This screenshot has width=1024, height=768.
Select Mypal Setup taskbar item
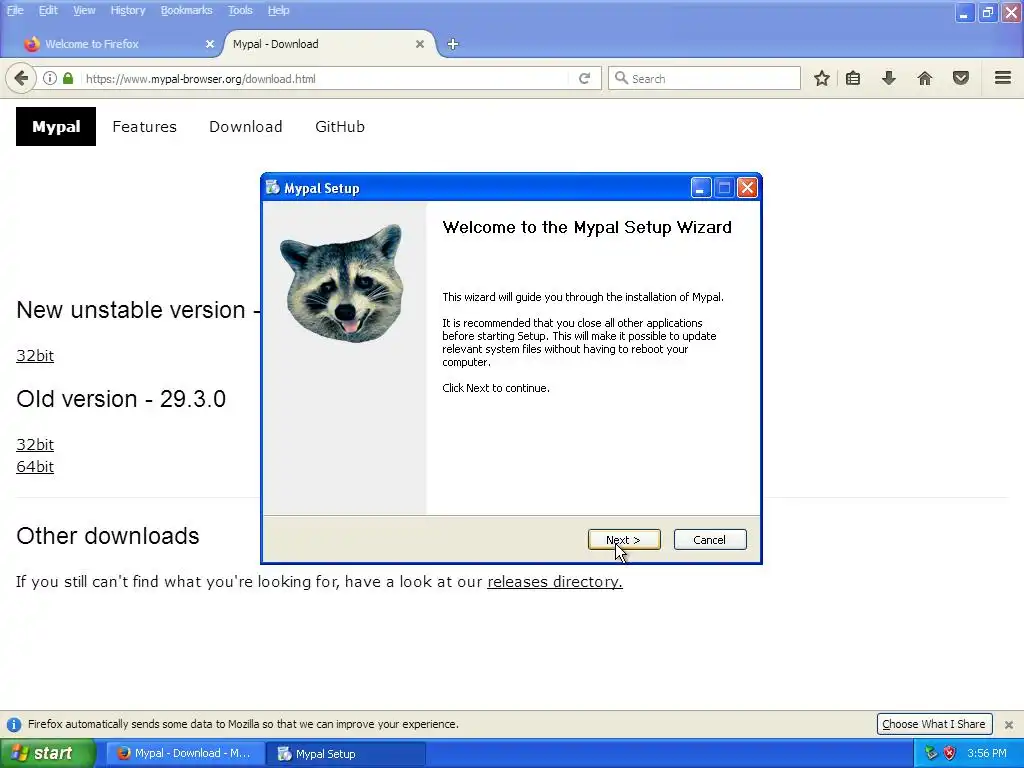pyautogui.click(x=346, y=754)
